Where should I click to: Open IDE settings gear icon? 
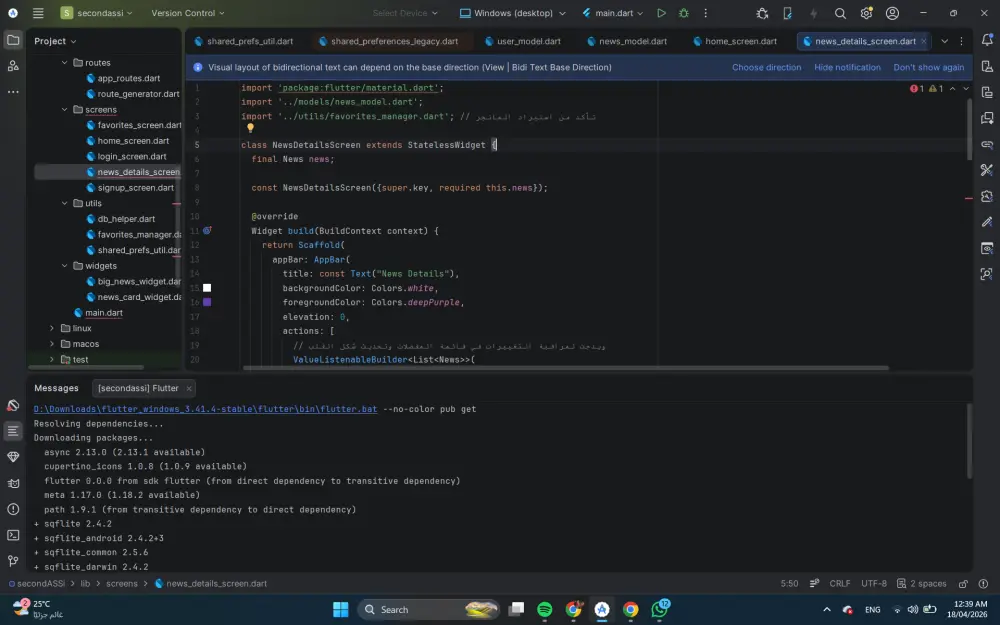[866, 13]
